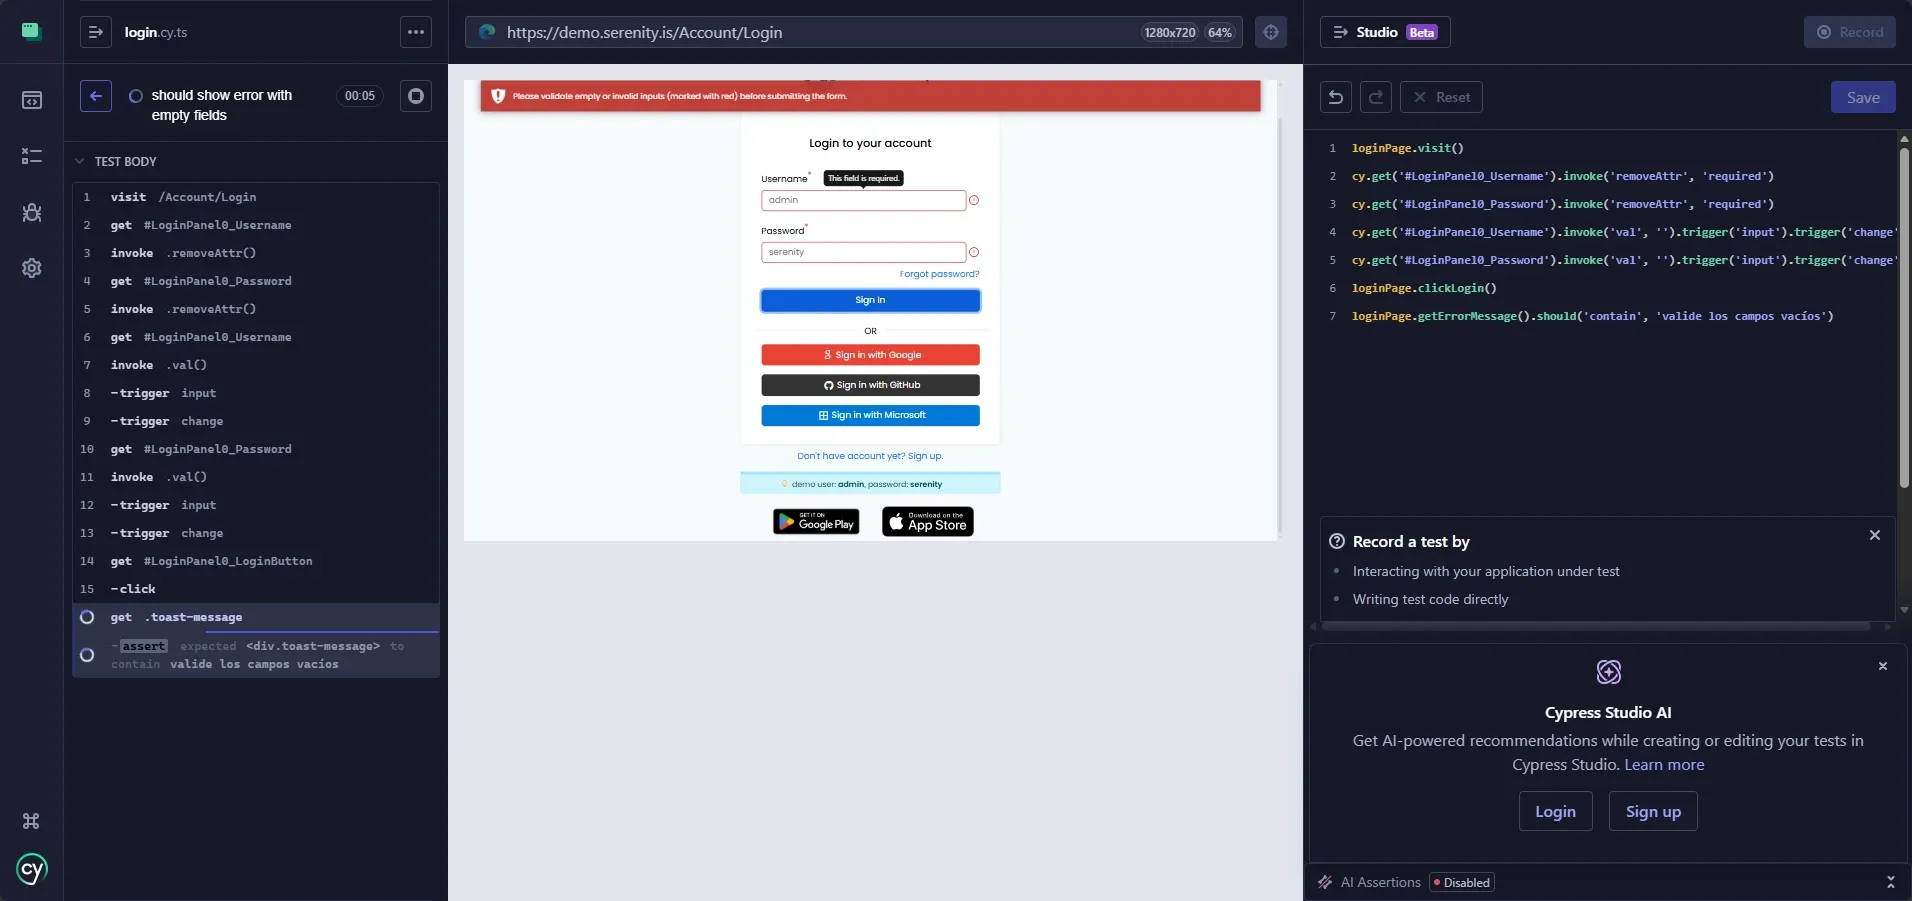Click the Learn more link
The width and height of the screenshot is (1912, 901).
[x=1664, y=765]
